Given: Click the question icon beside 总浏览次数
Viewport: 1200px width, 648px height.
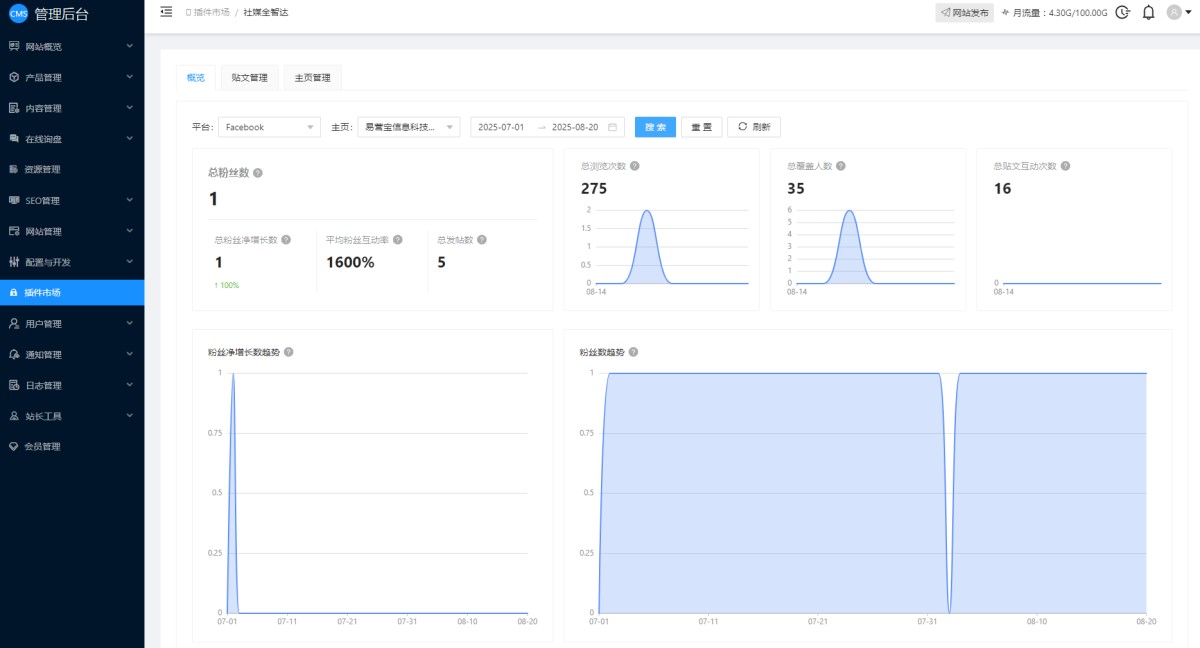Looking at the screenshot, I should (635, 166).
